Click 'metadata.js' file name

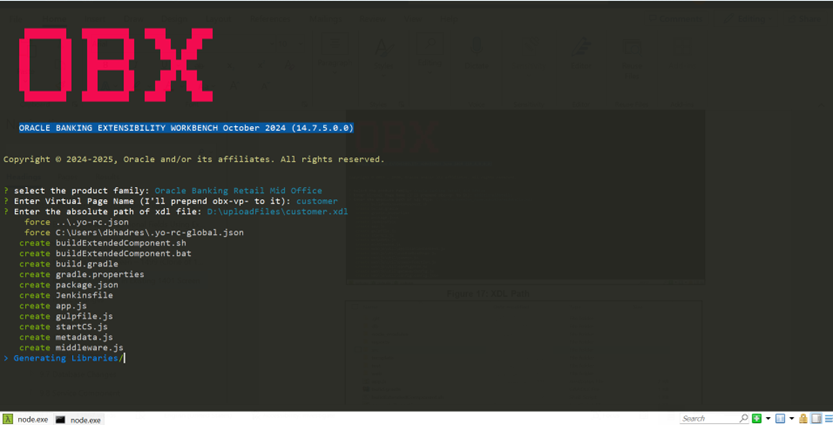click(84, 337)
